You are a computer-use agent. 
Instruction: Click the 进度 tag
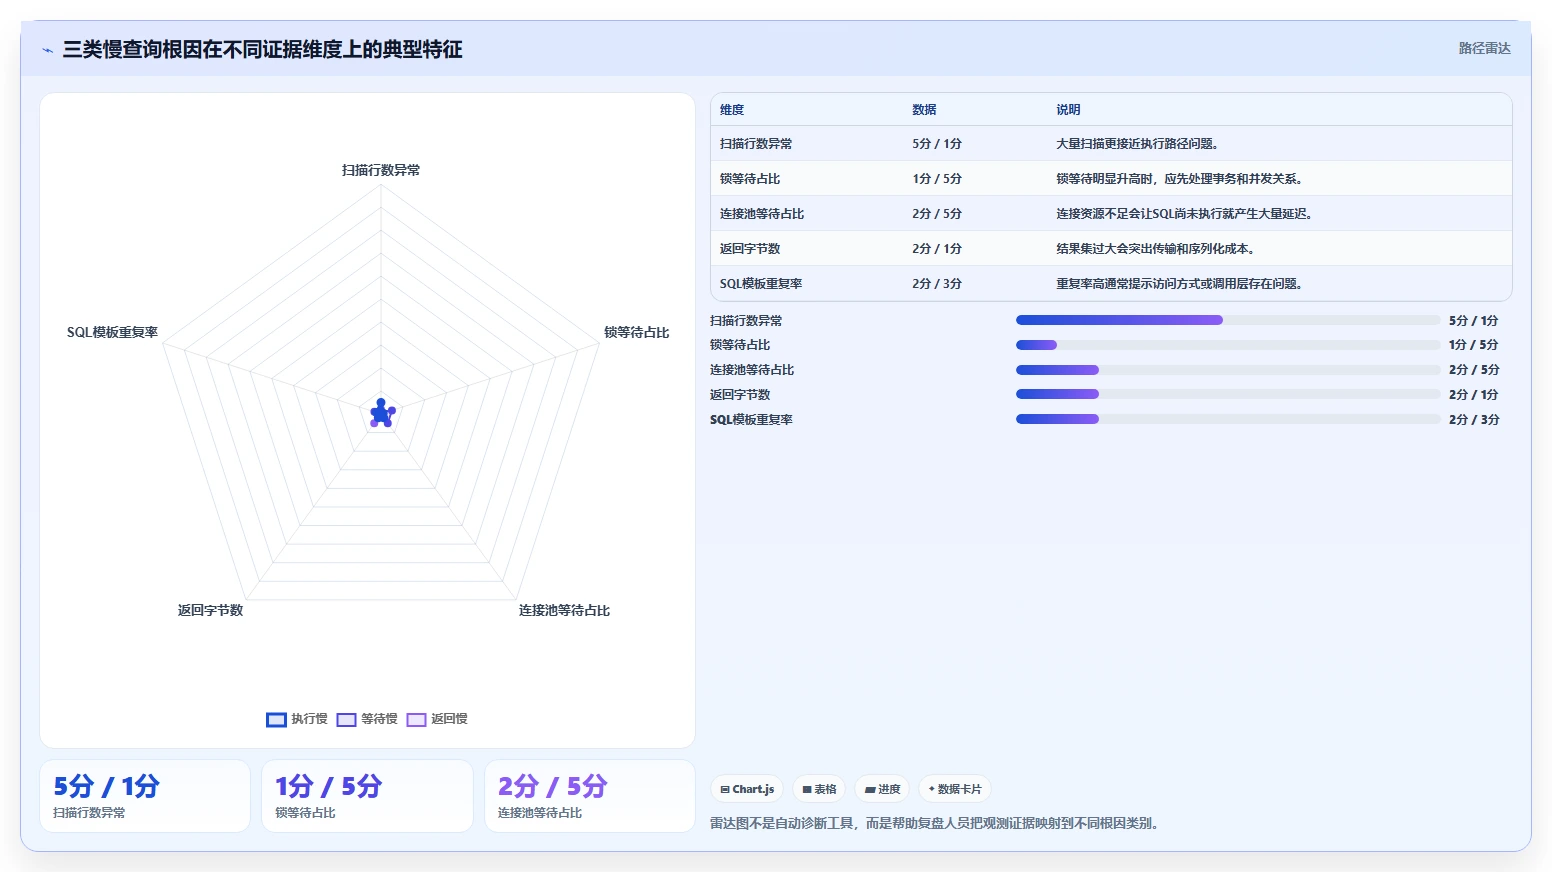[882, 789]
